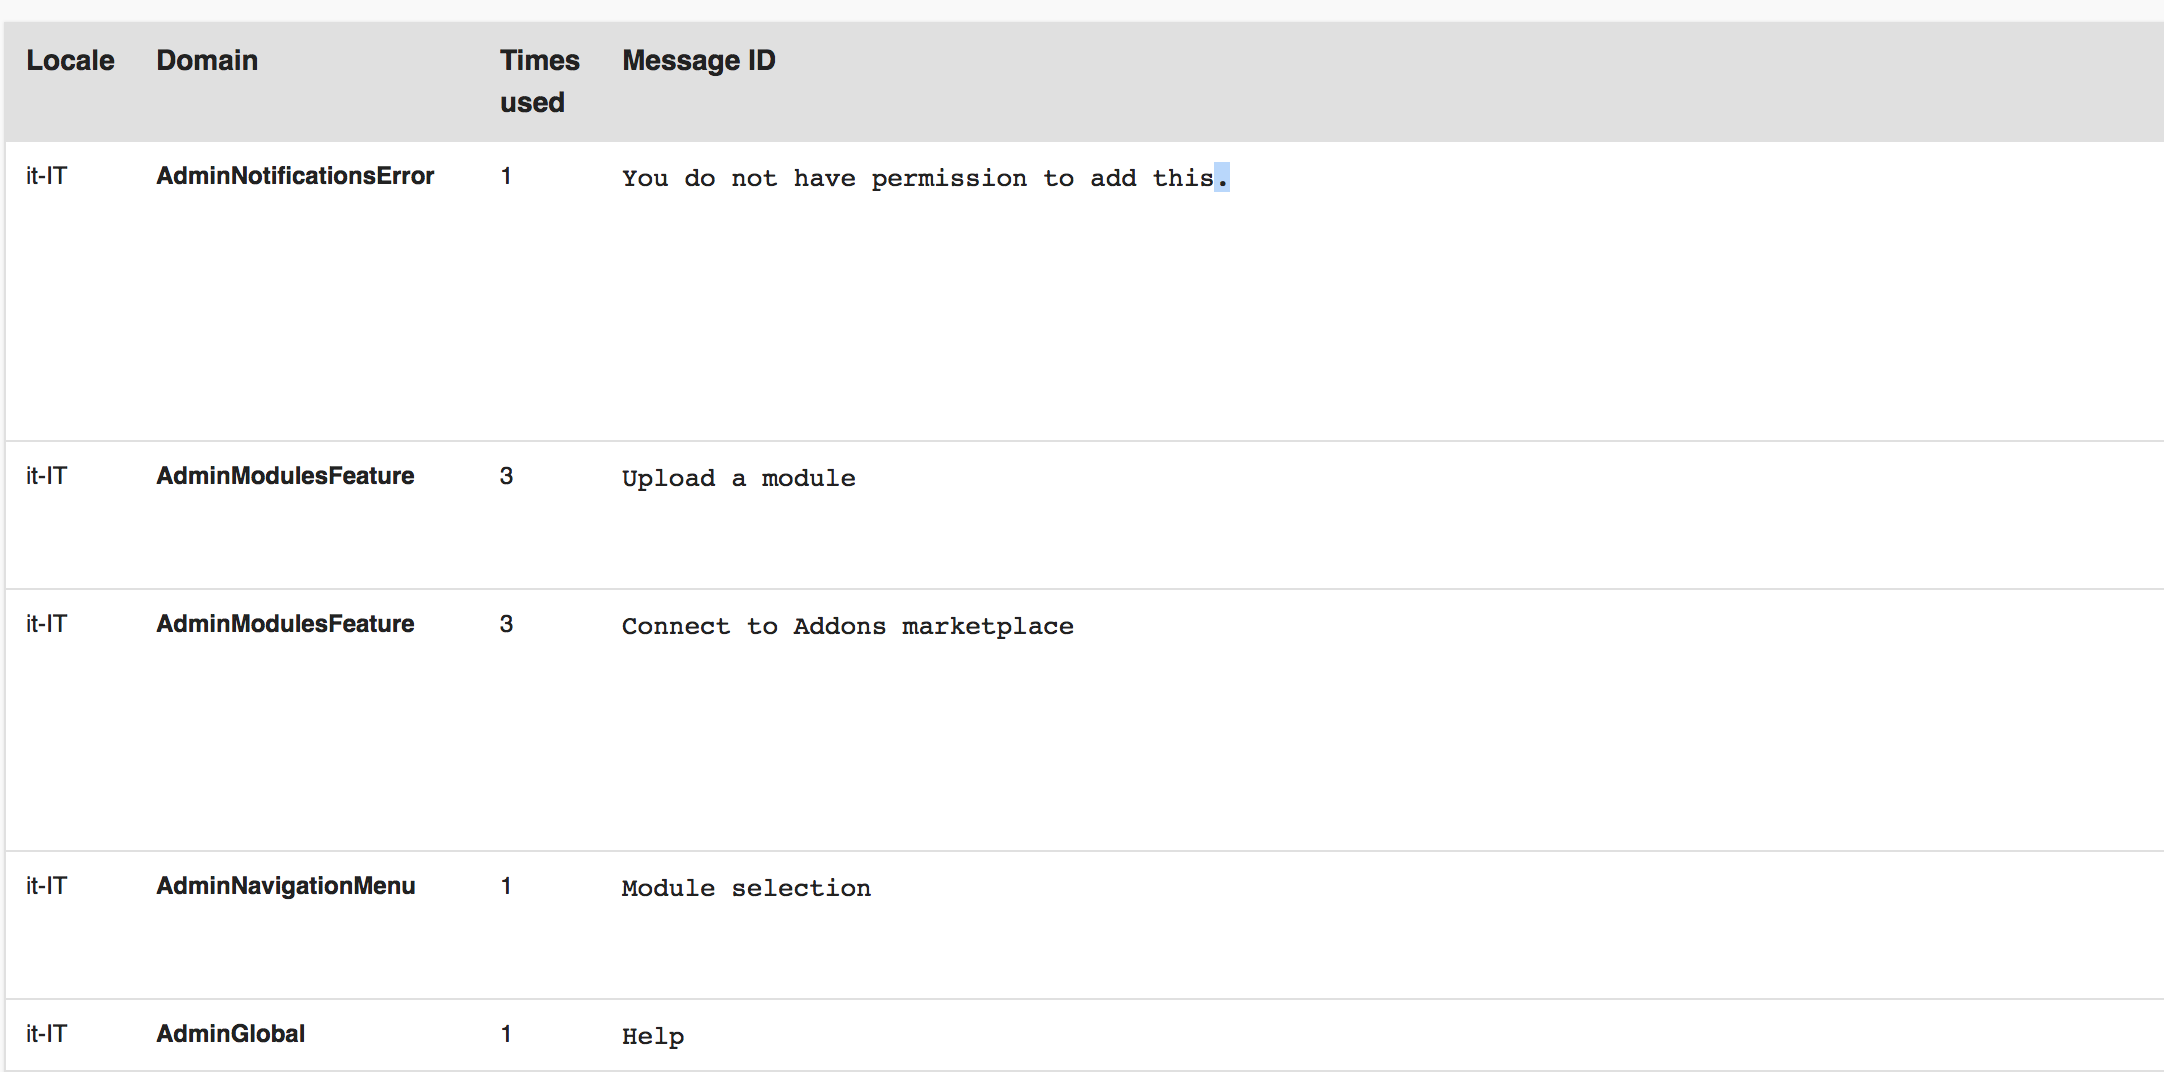The image size is (2164, 1072).
Task: Select the AdminNotificationsError domain cell
Action: click(295, 176)
